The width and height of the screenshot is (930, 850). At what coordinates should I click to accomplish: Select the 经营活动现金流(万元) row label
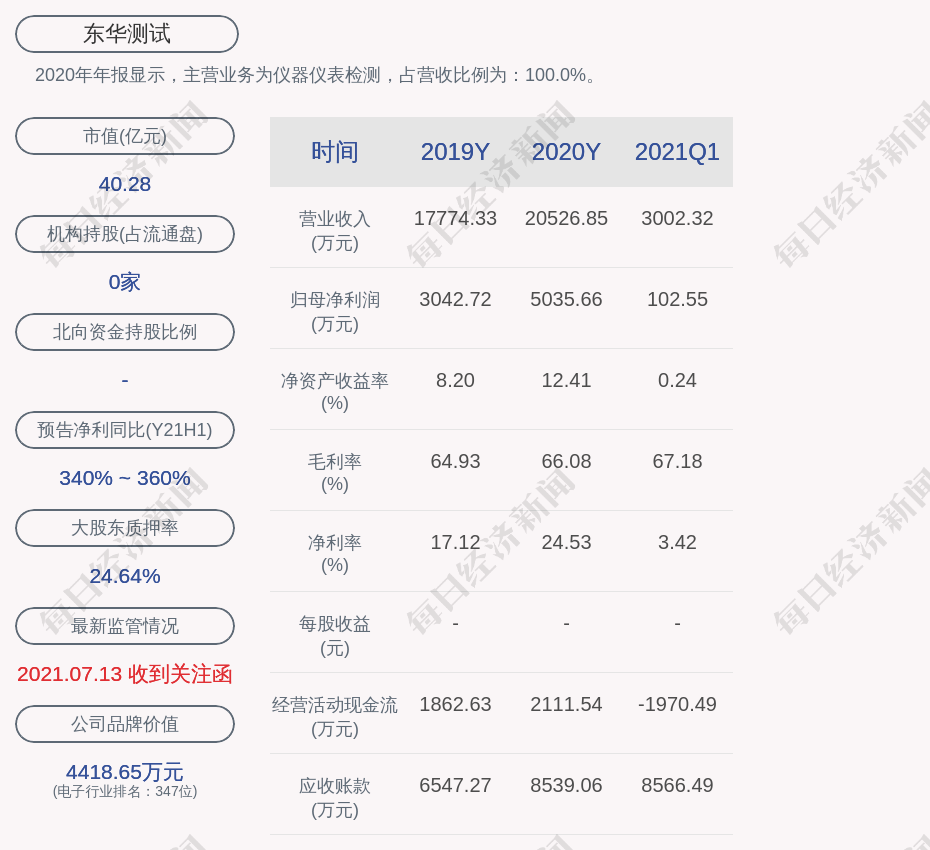click(x=335, y=717)
